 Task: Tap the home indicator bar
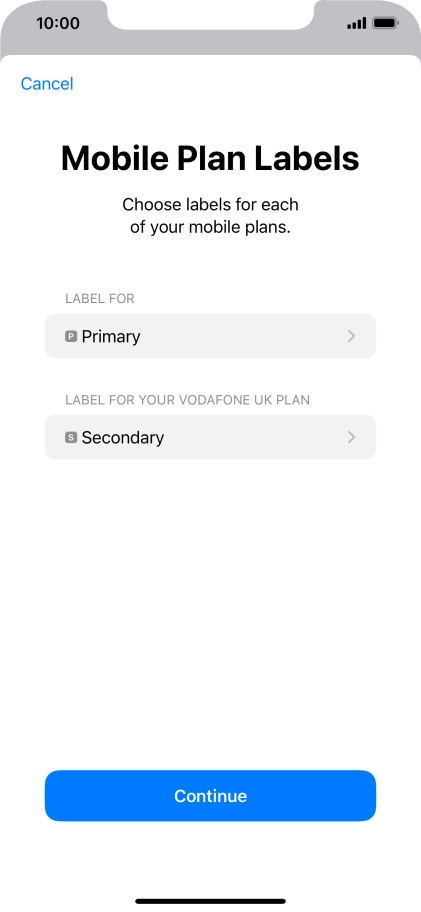click(210, 902)
